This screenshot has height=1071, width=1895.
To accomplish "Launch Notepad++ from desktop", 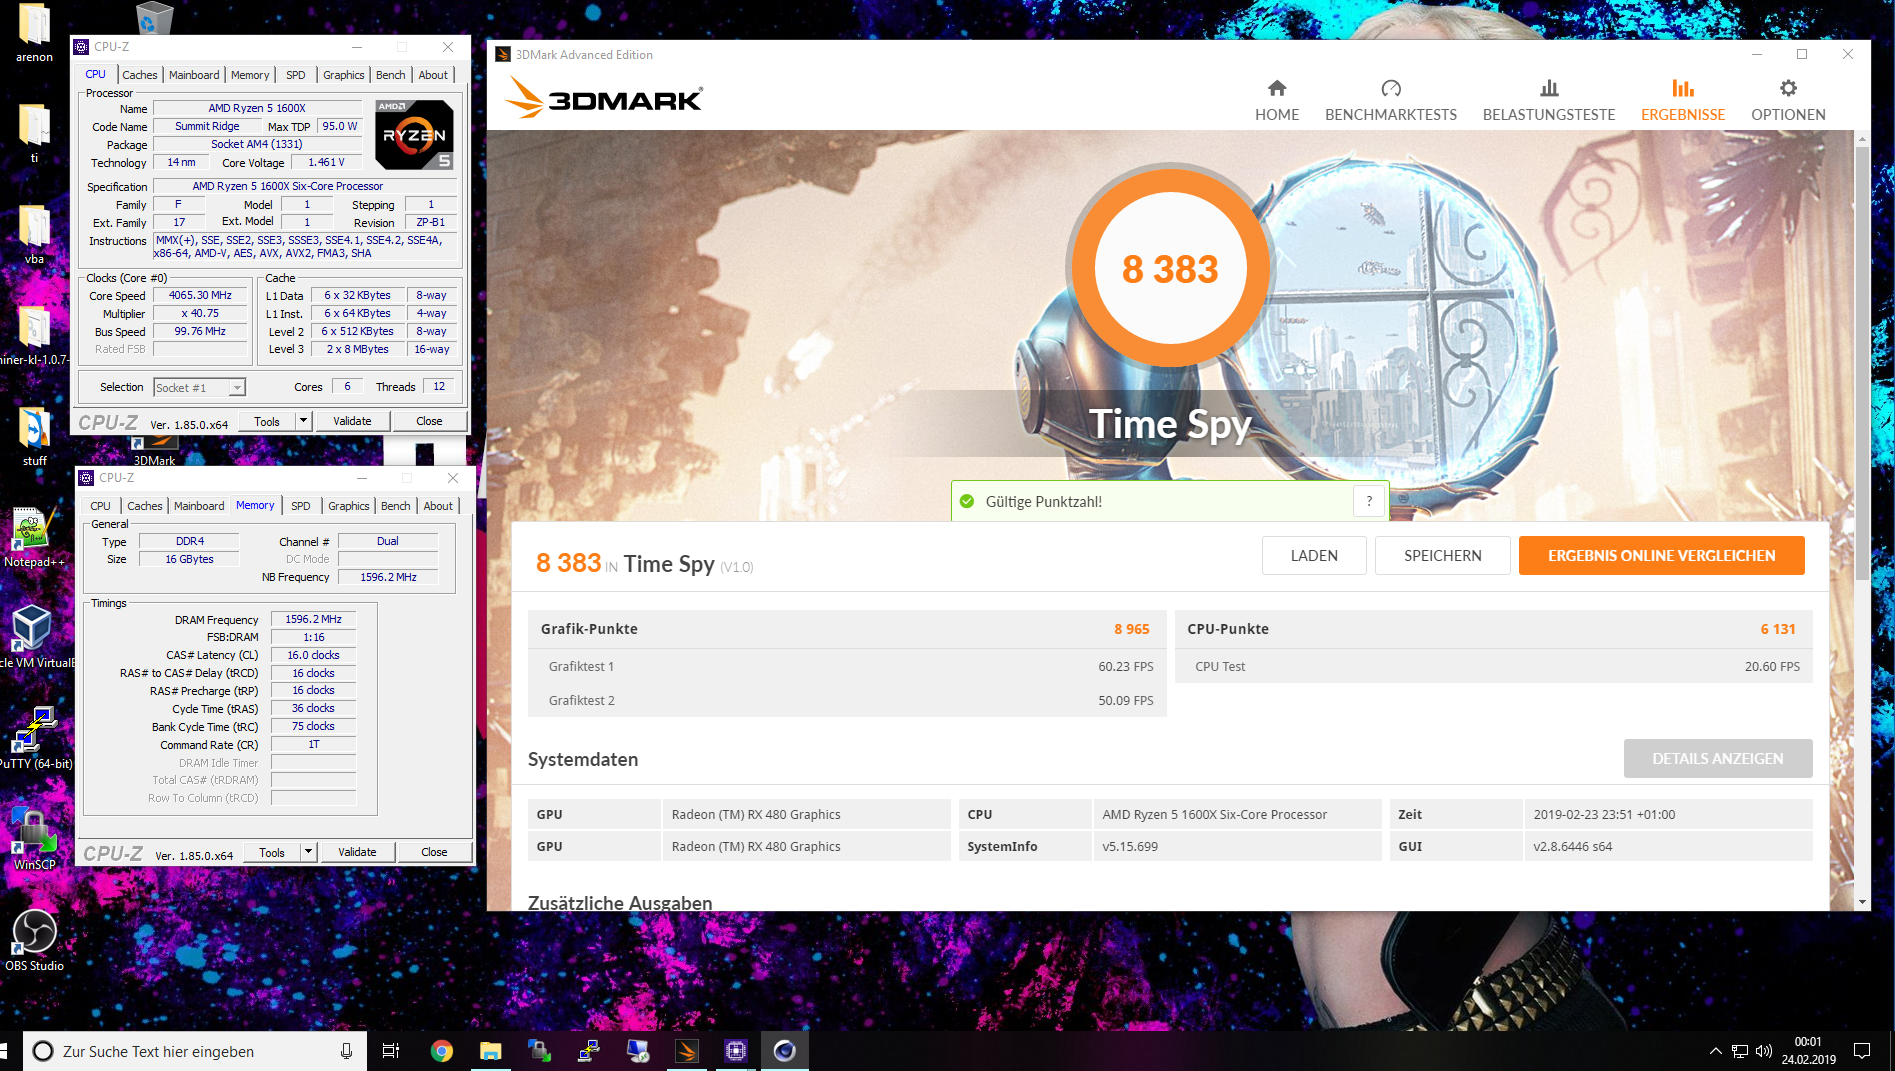I will [34, 537].
